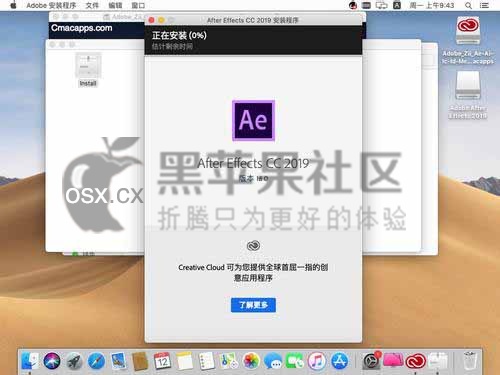Screen dimensions: 500x375
Task: Open the Apple menu
Action: 13,5
